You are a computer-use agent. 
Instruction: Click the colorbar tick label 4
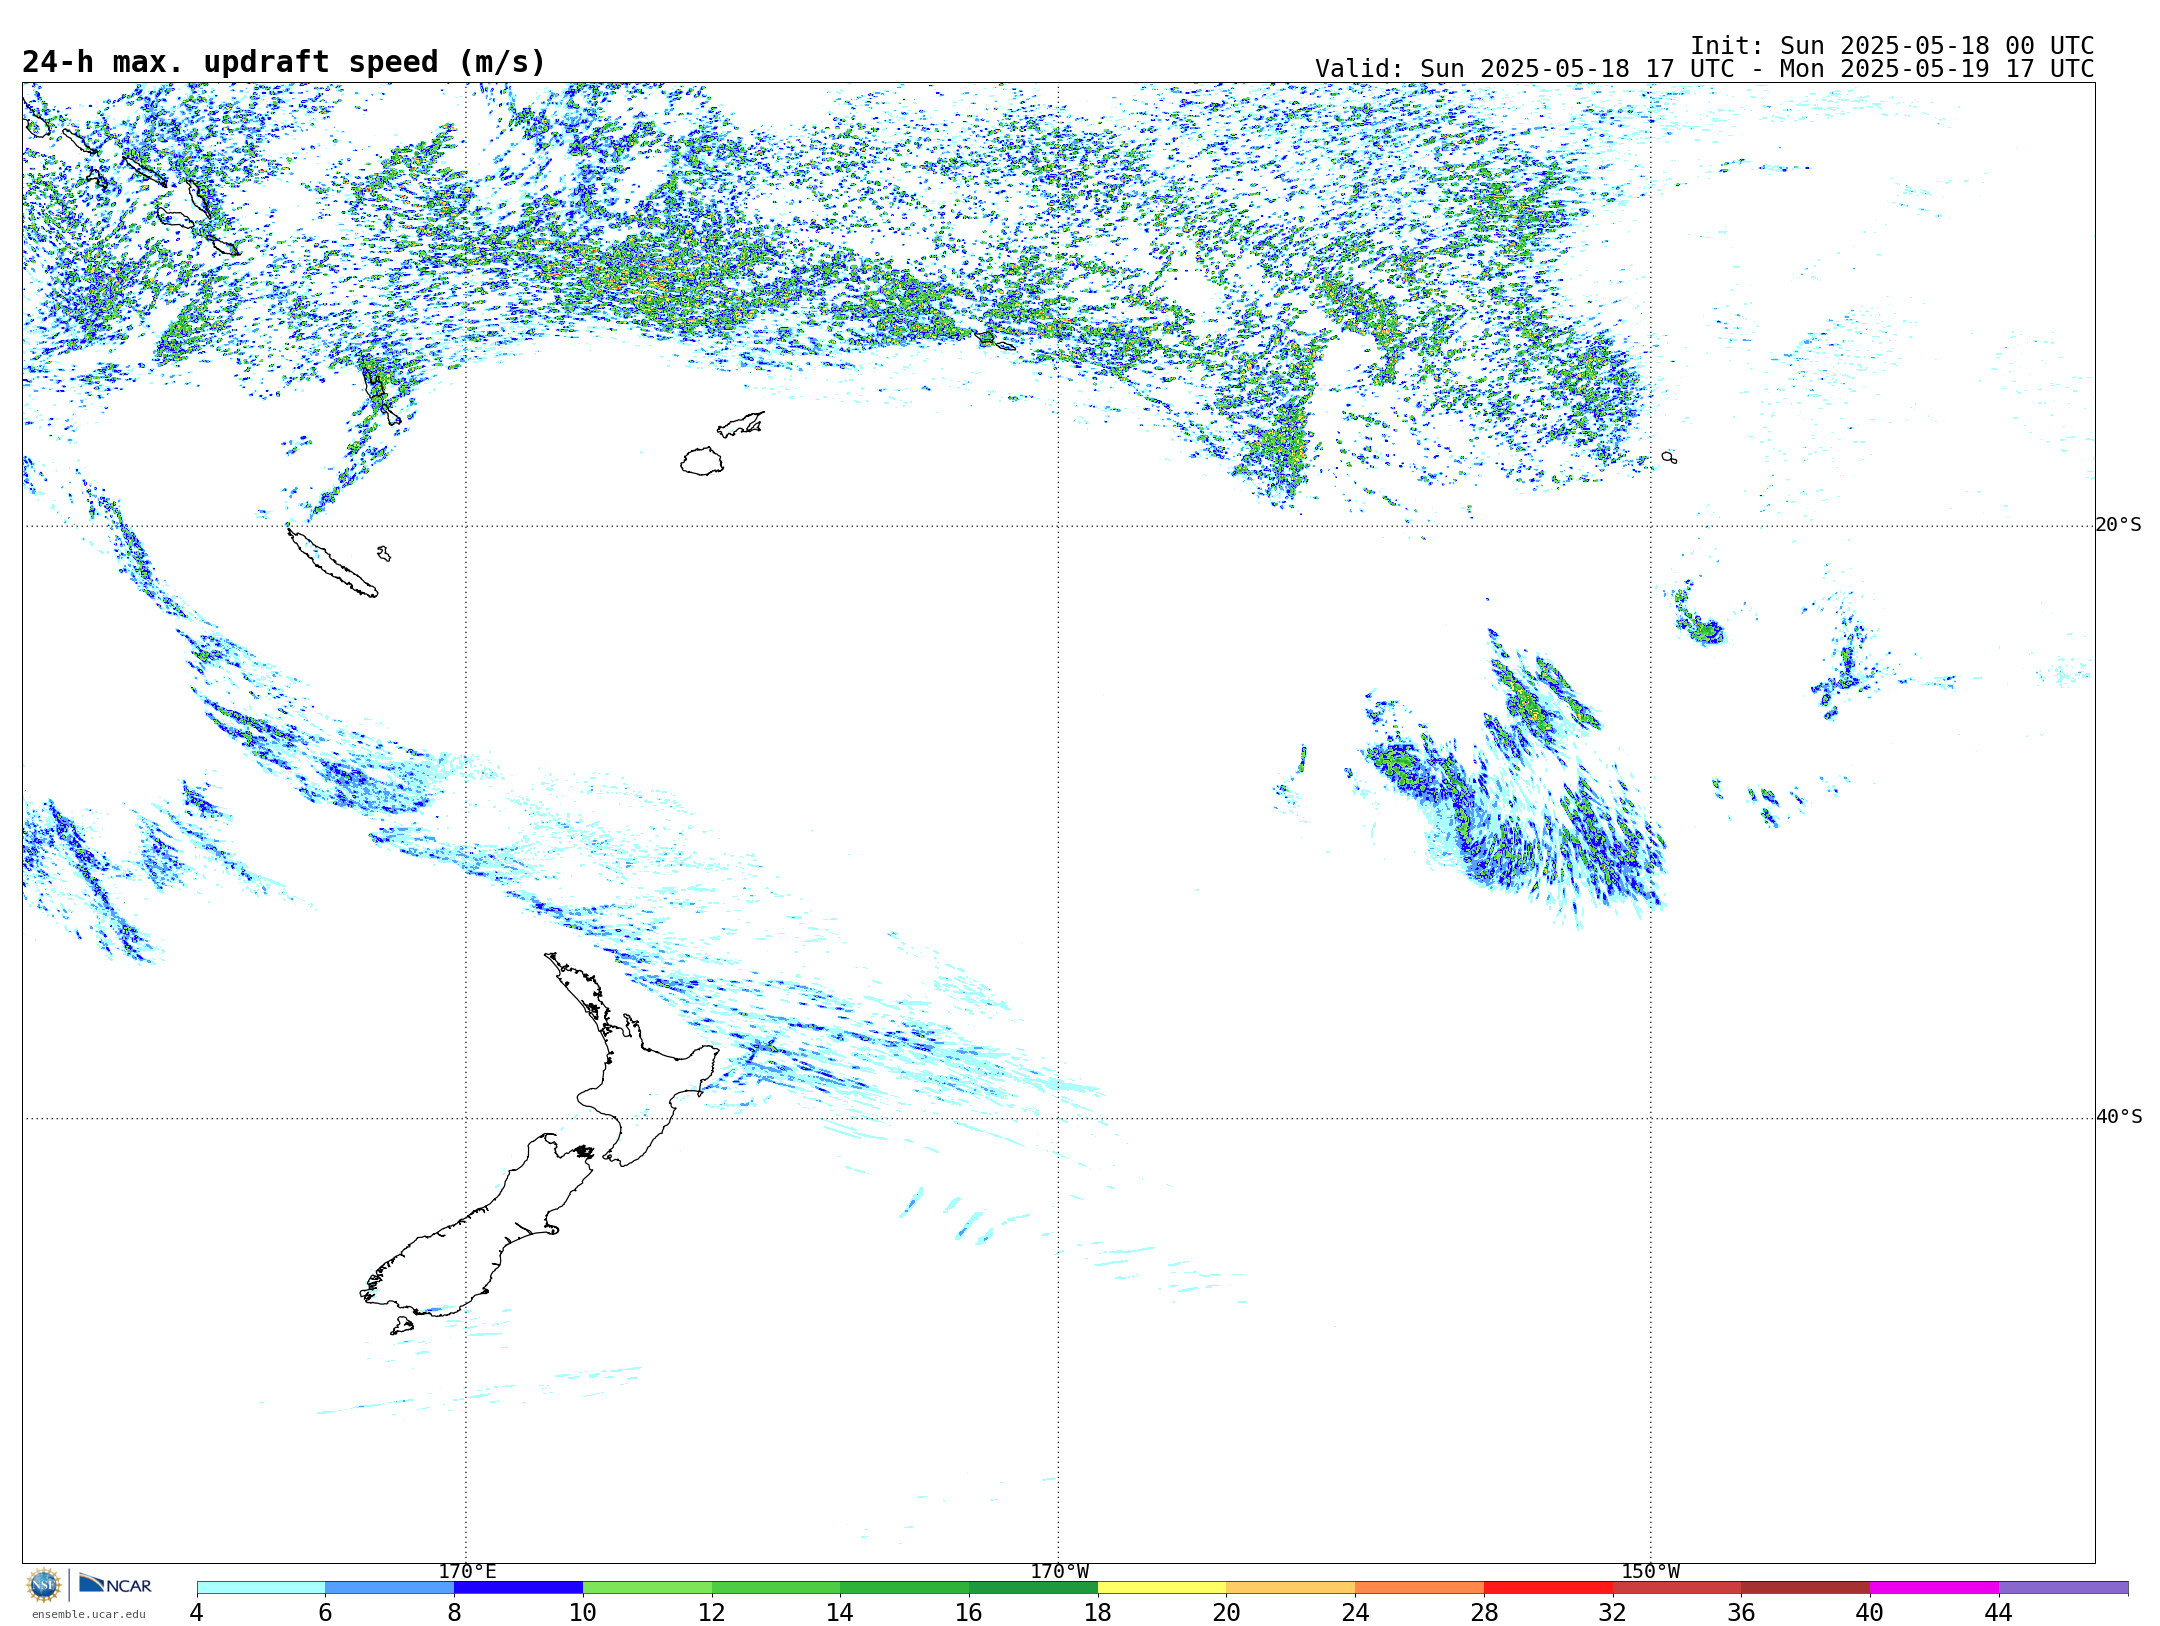tap(197, 1612)
